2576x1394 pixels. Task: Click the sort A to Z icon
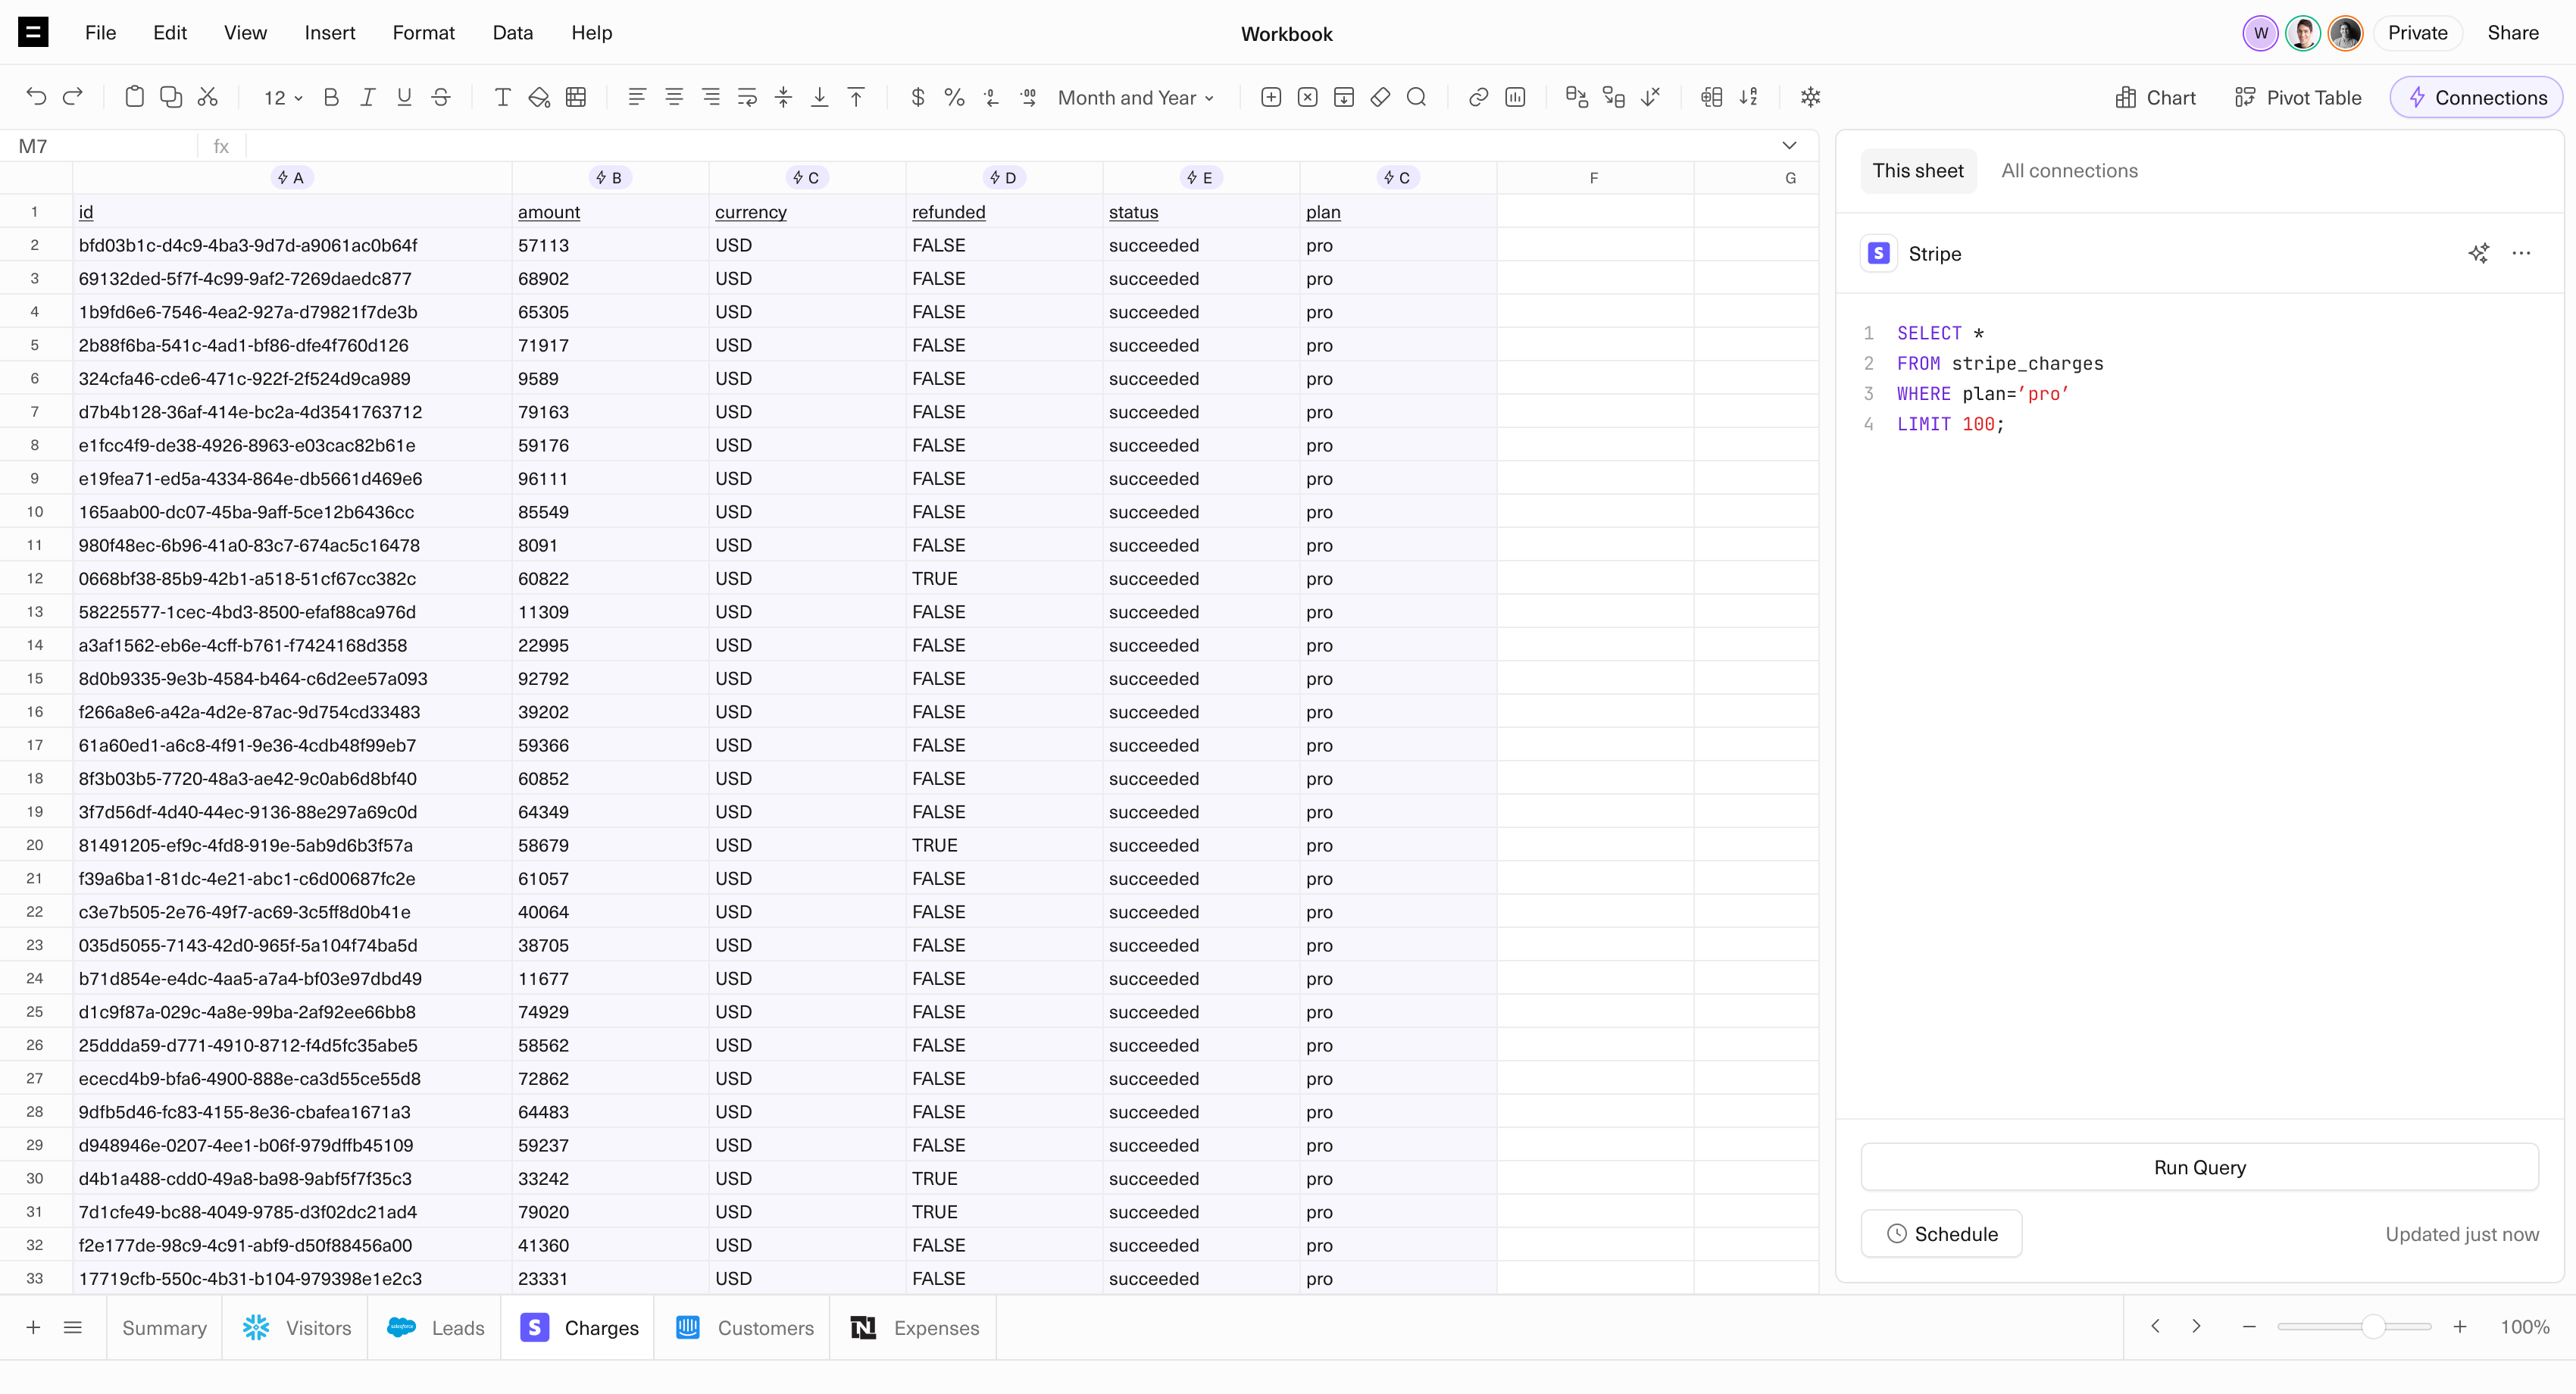click(x=1748, y=97)
